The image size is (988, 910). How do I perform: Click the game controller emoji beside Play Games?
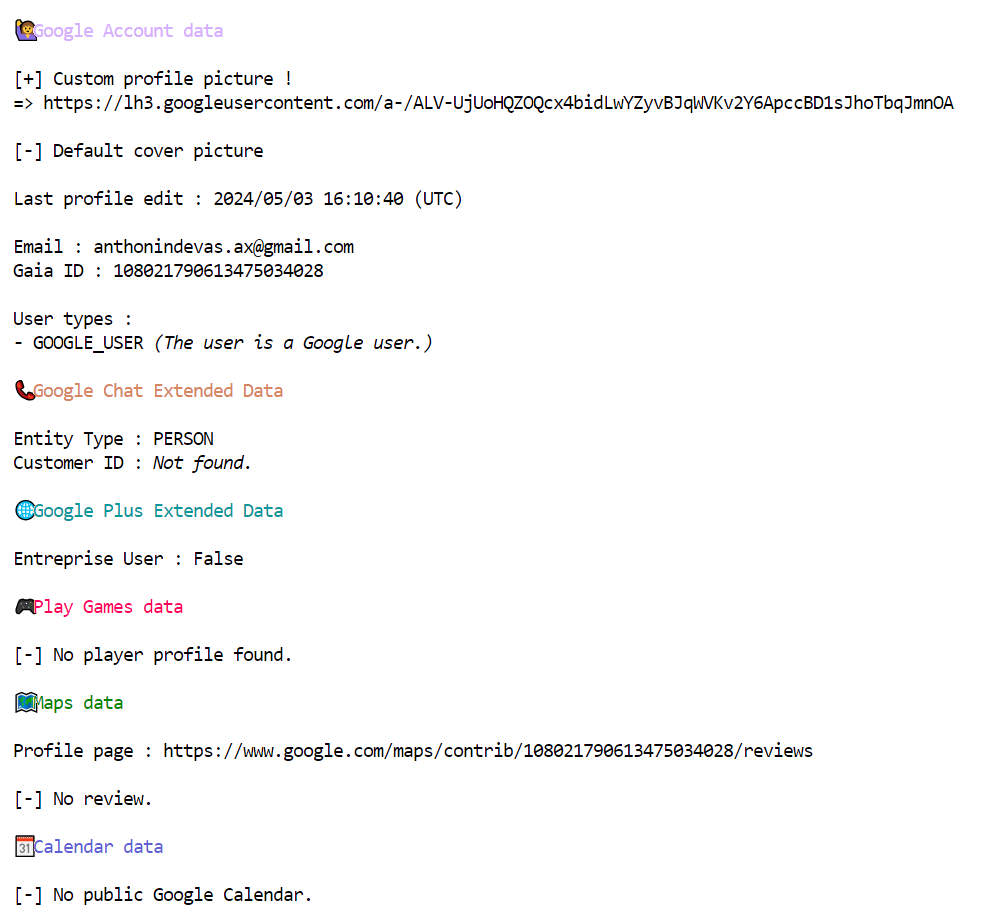point(25,607)
